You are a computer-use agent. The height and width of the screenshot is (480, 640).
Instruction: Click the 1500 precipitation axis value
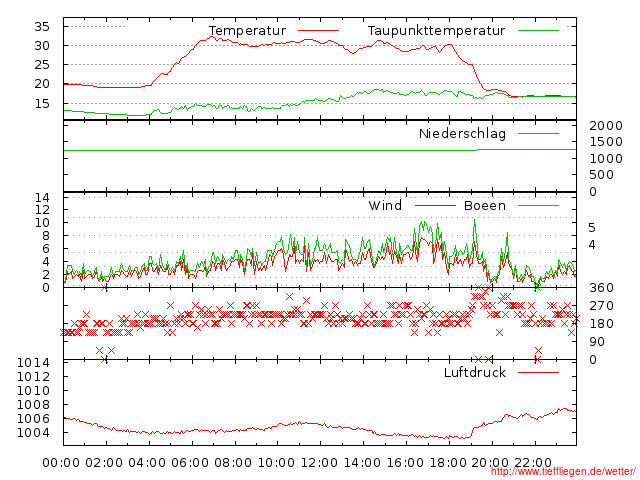[x=606, y=142]
